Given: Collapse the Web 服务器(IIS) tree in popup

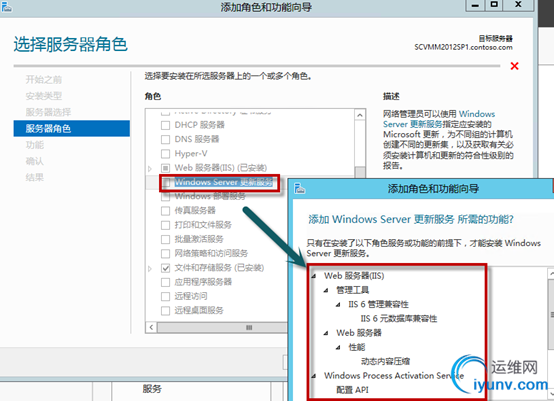Looking at the screenshot, I should point(314,276).
